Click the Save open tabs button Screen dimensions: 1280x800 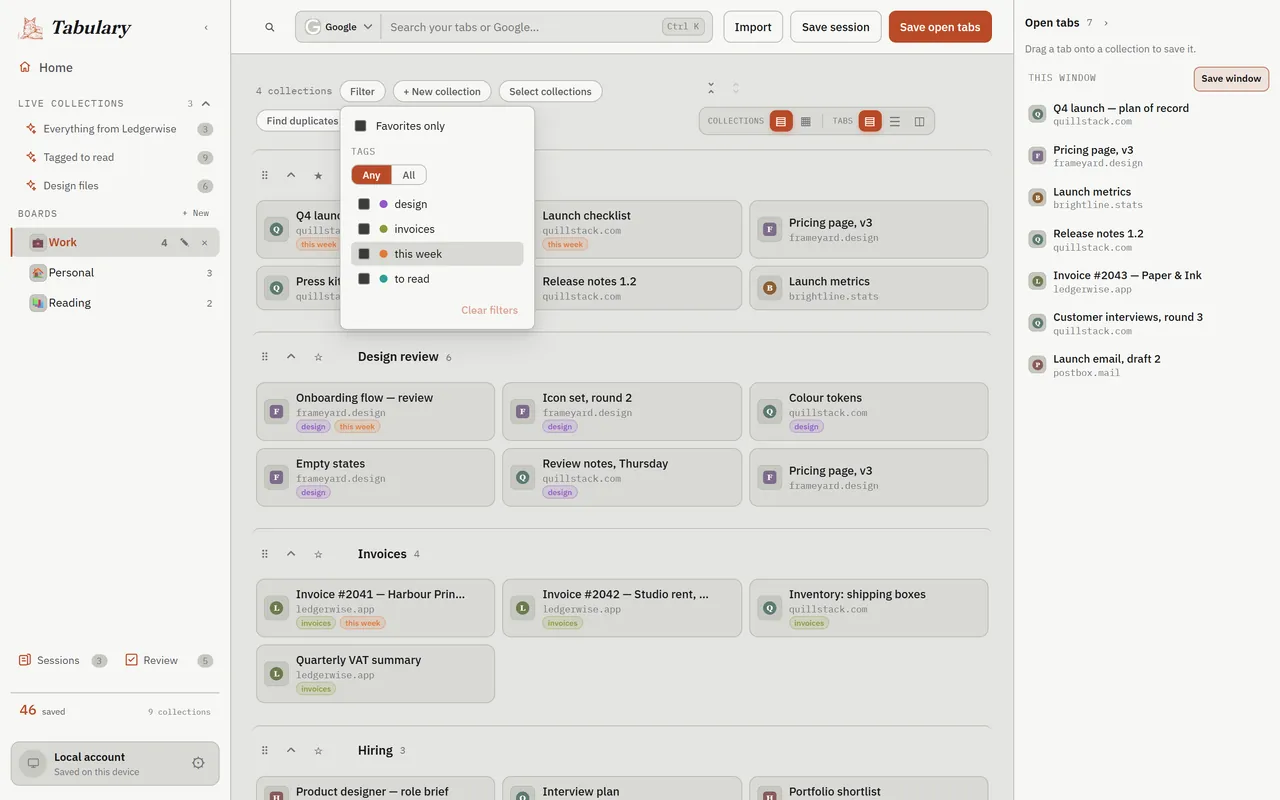coord(940,27)
